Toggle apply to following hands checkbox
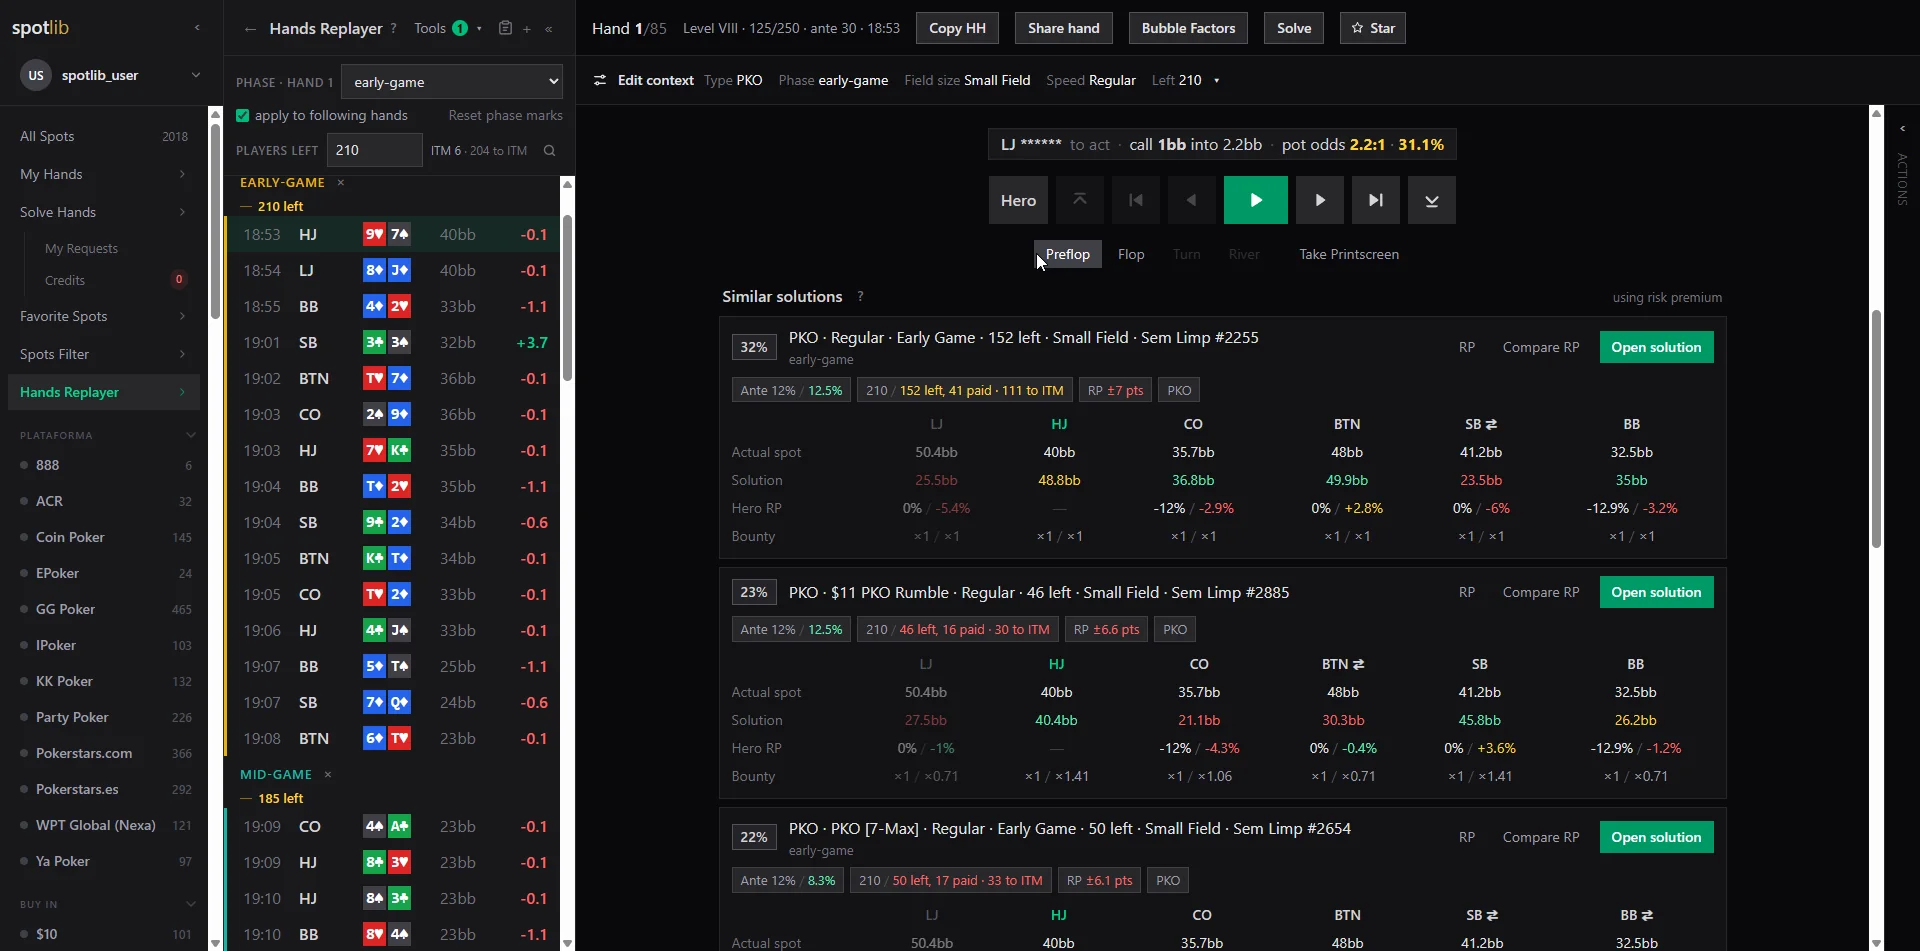Screen dimensions: 1920x951 243,116
